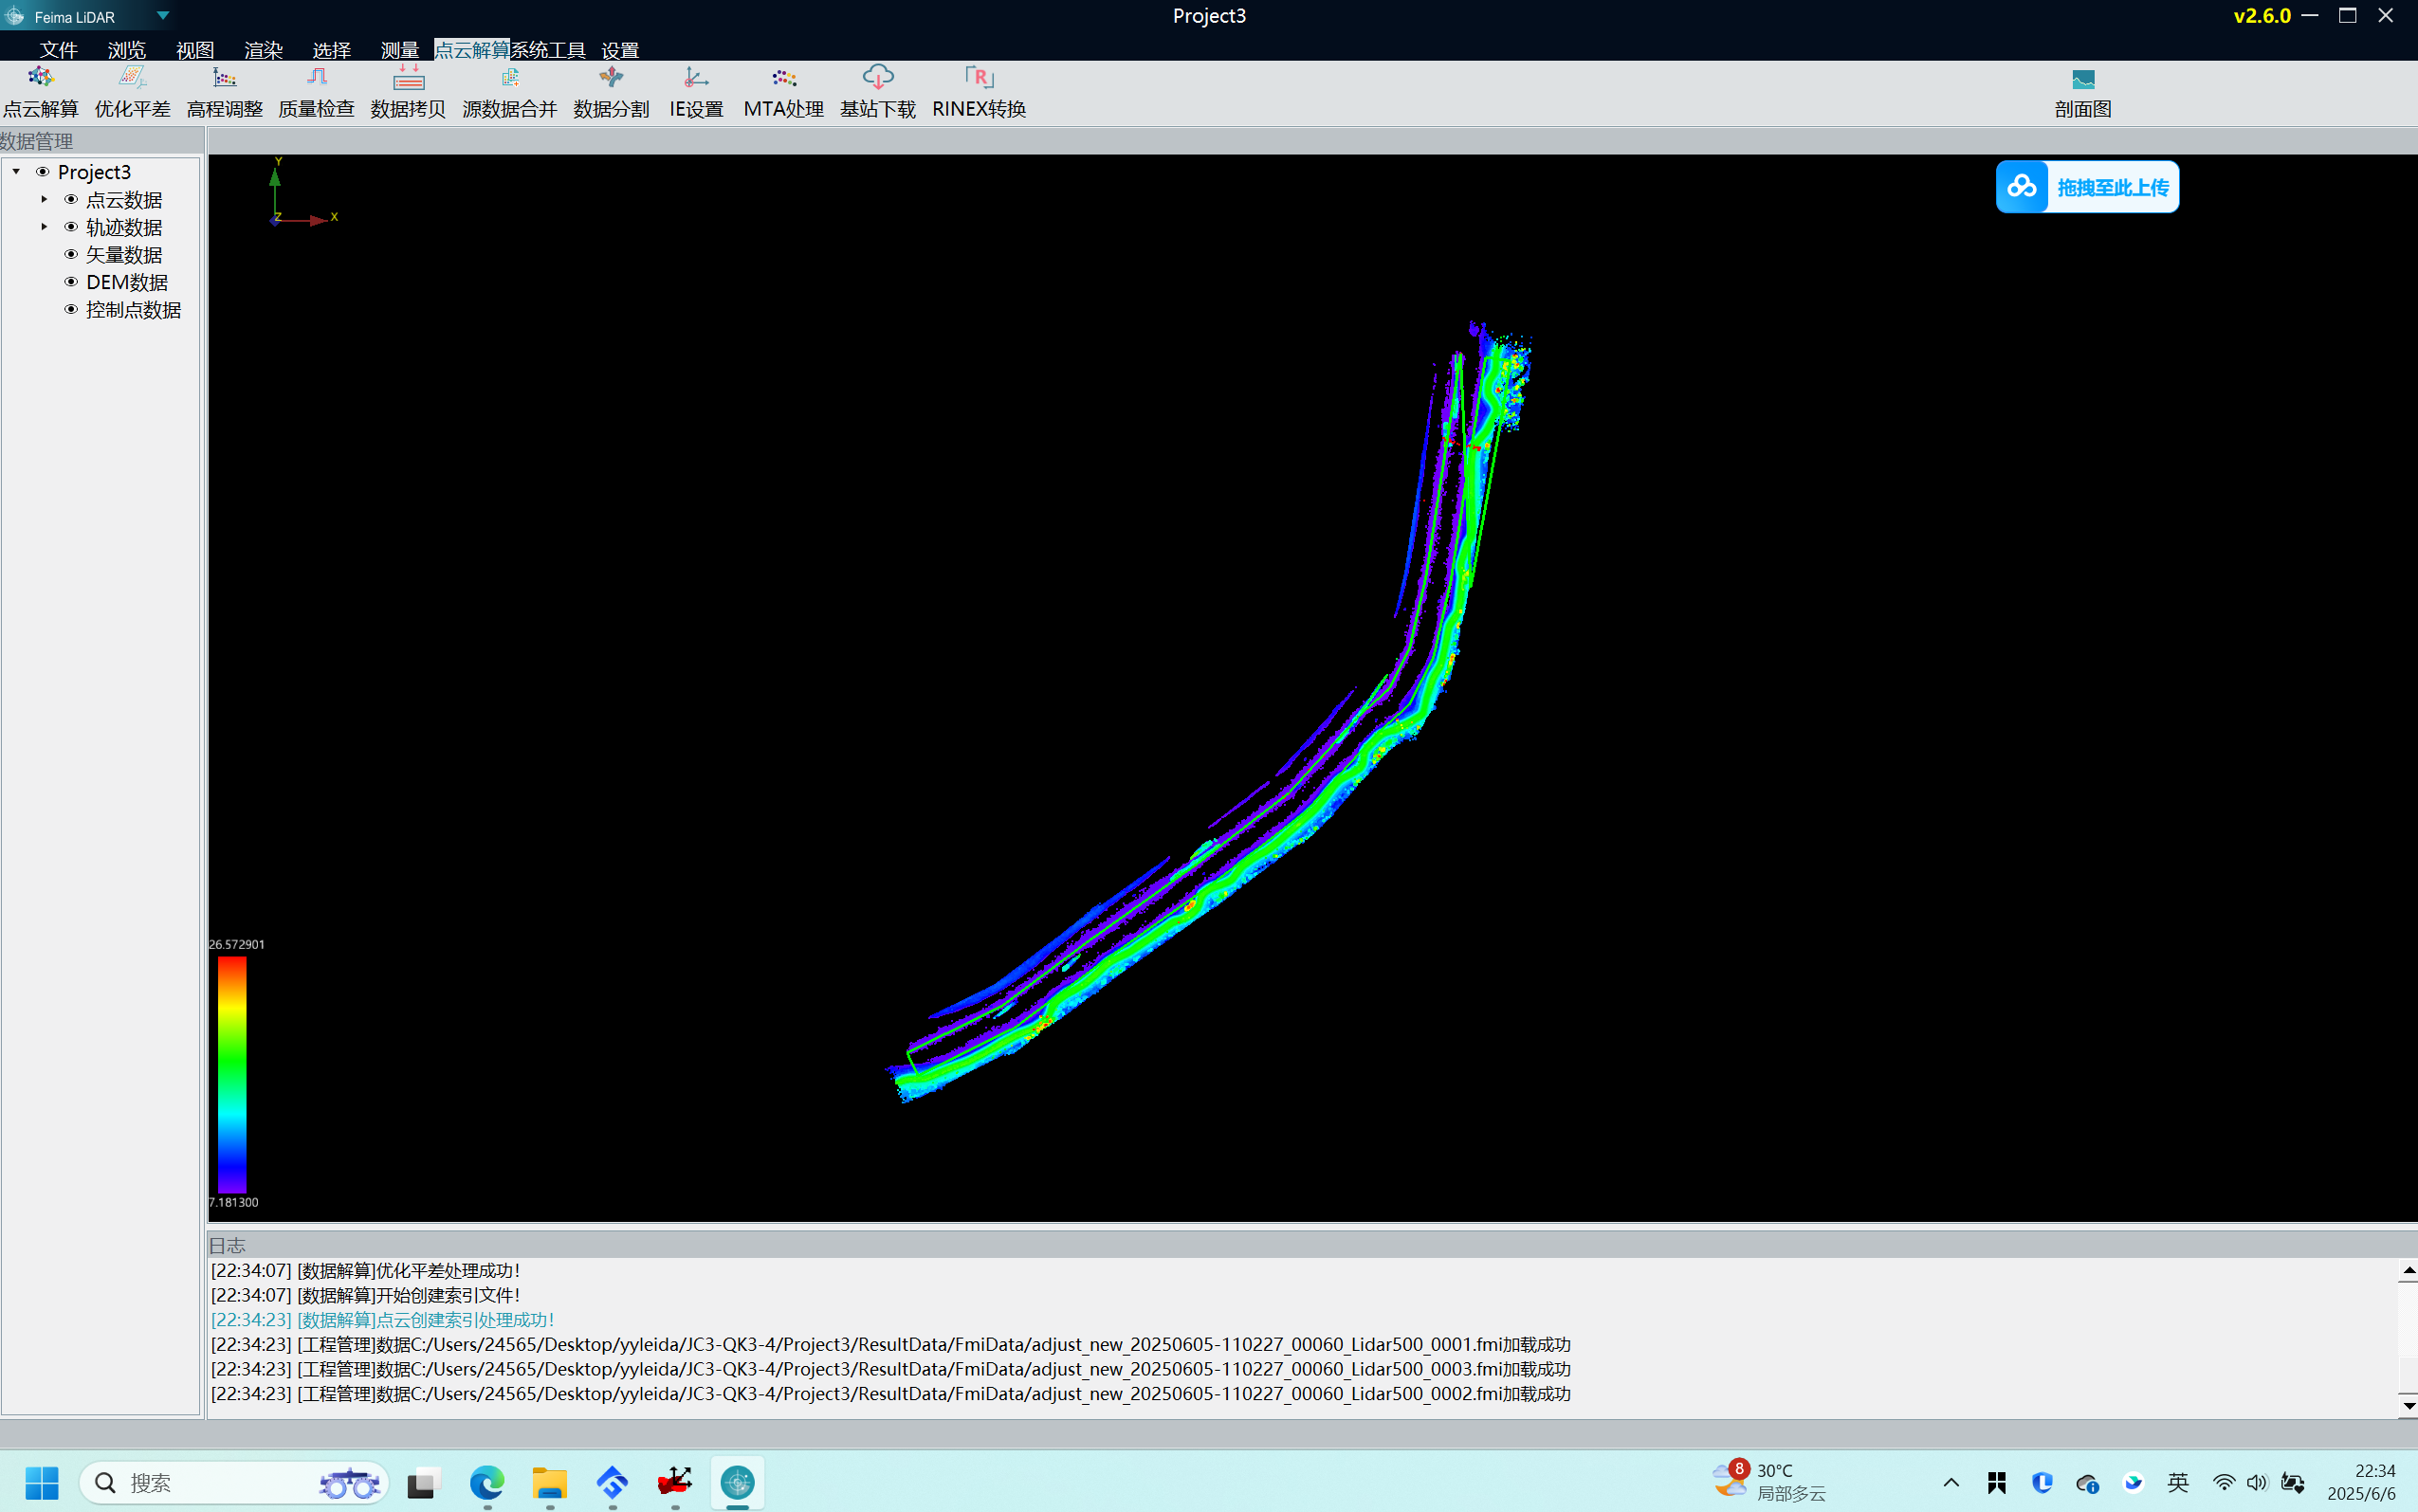Expand the 轨迹数据 tree node

[x=44, y=227]
